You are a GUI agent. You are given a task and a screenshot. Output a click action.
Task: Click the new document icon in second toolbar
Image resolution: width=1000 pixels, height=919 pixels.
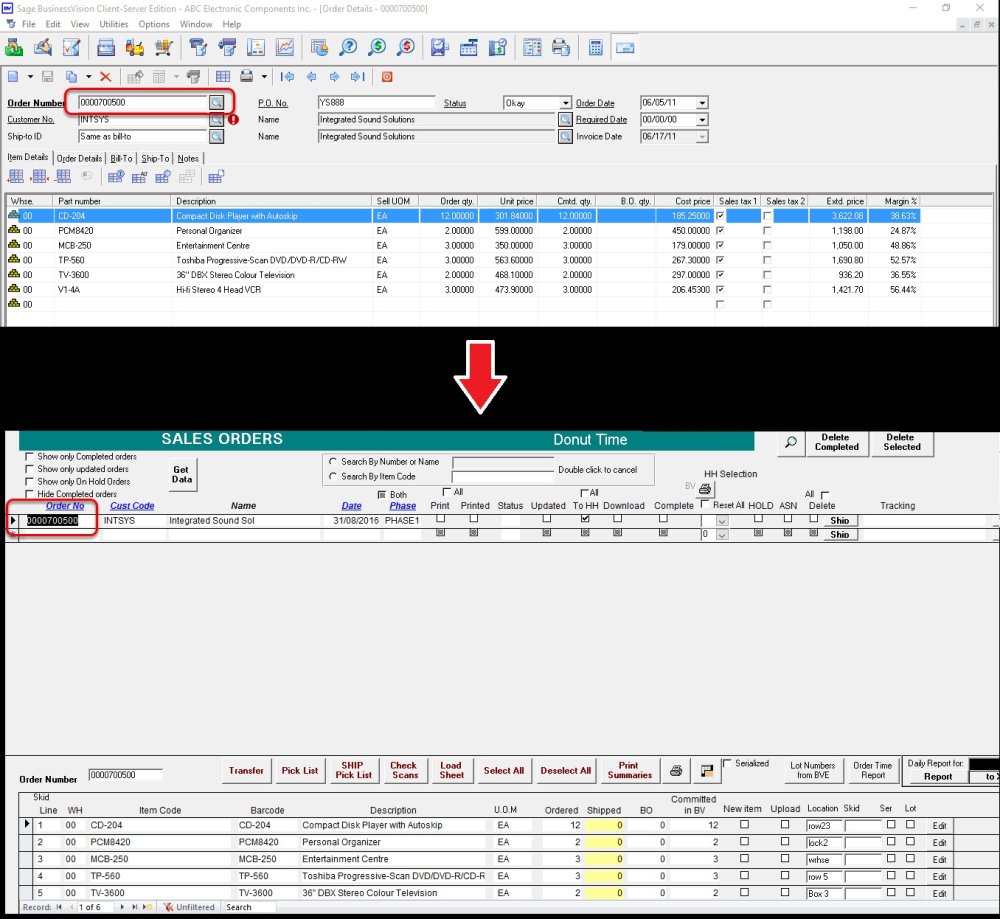coord(13,77)
